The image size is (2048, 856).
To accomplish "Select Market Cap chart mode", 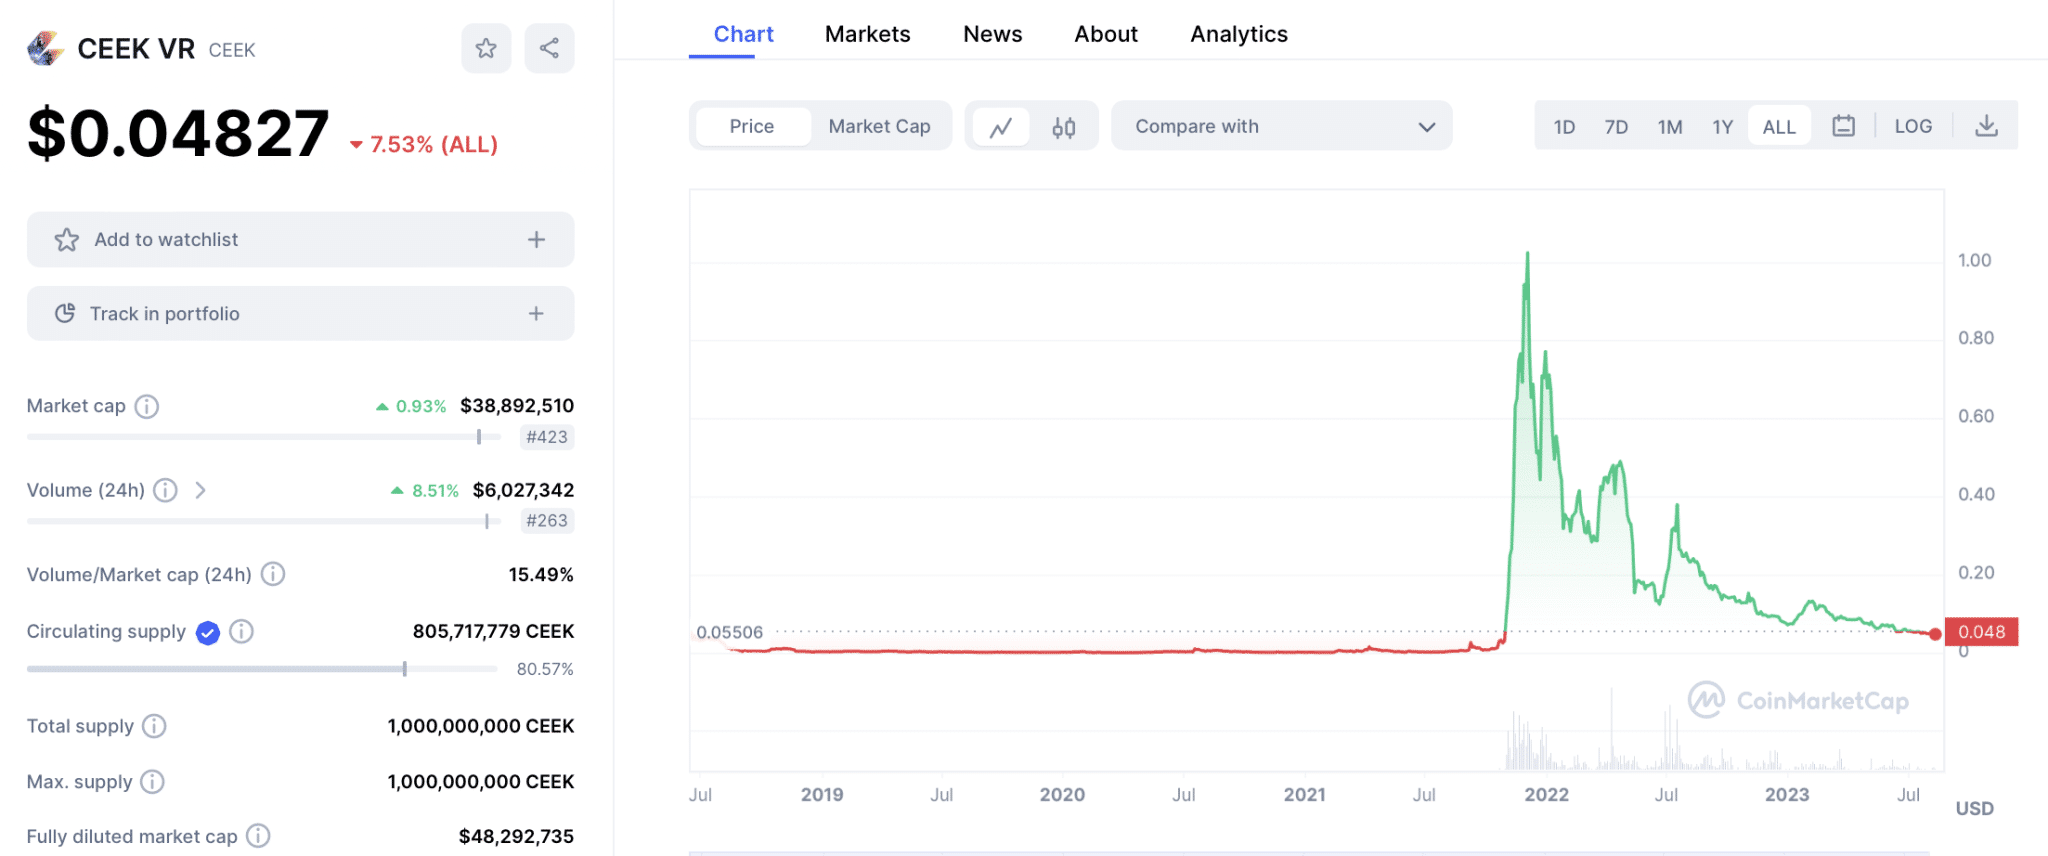I will (x=880, y=126).
